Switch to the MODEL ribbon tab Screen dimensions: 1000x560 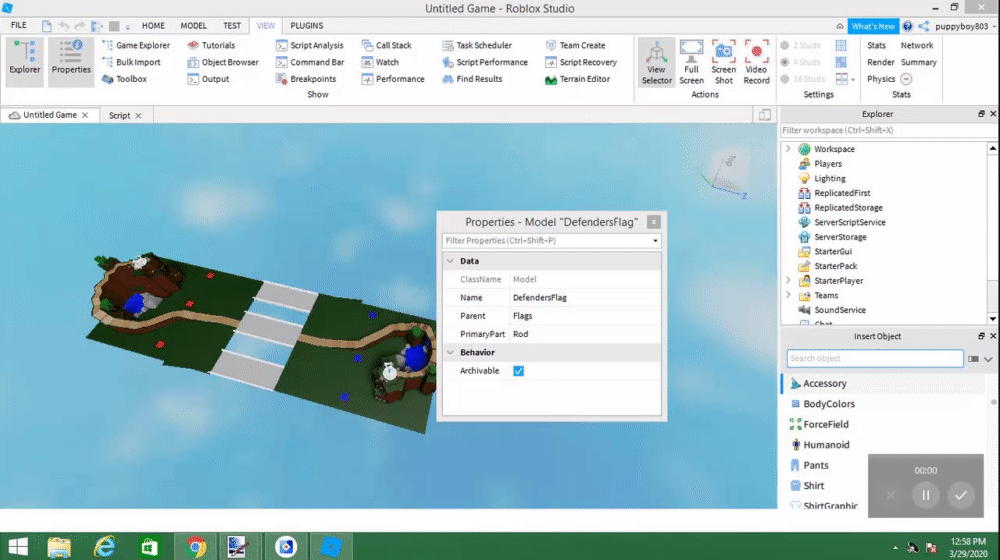pos(193,26)
